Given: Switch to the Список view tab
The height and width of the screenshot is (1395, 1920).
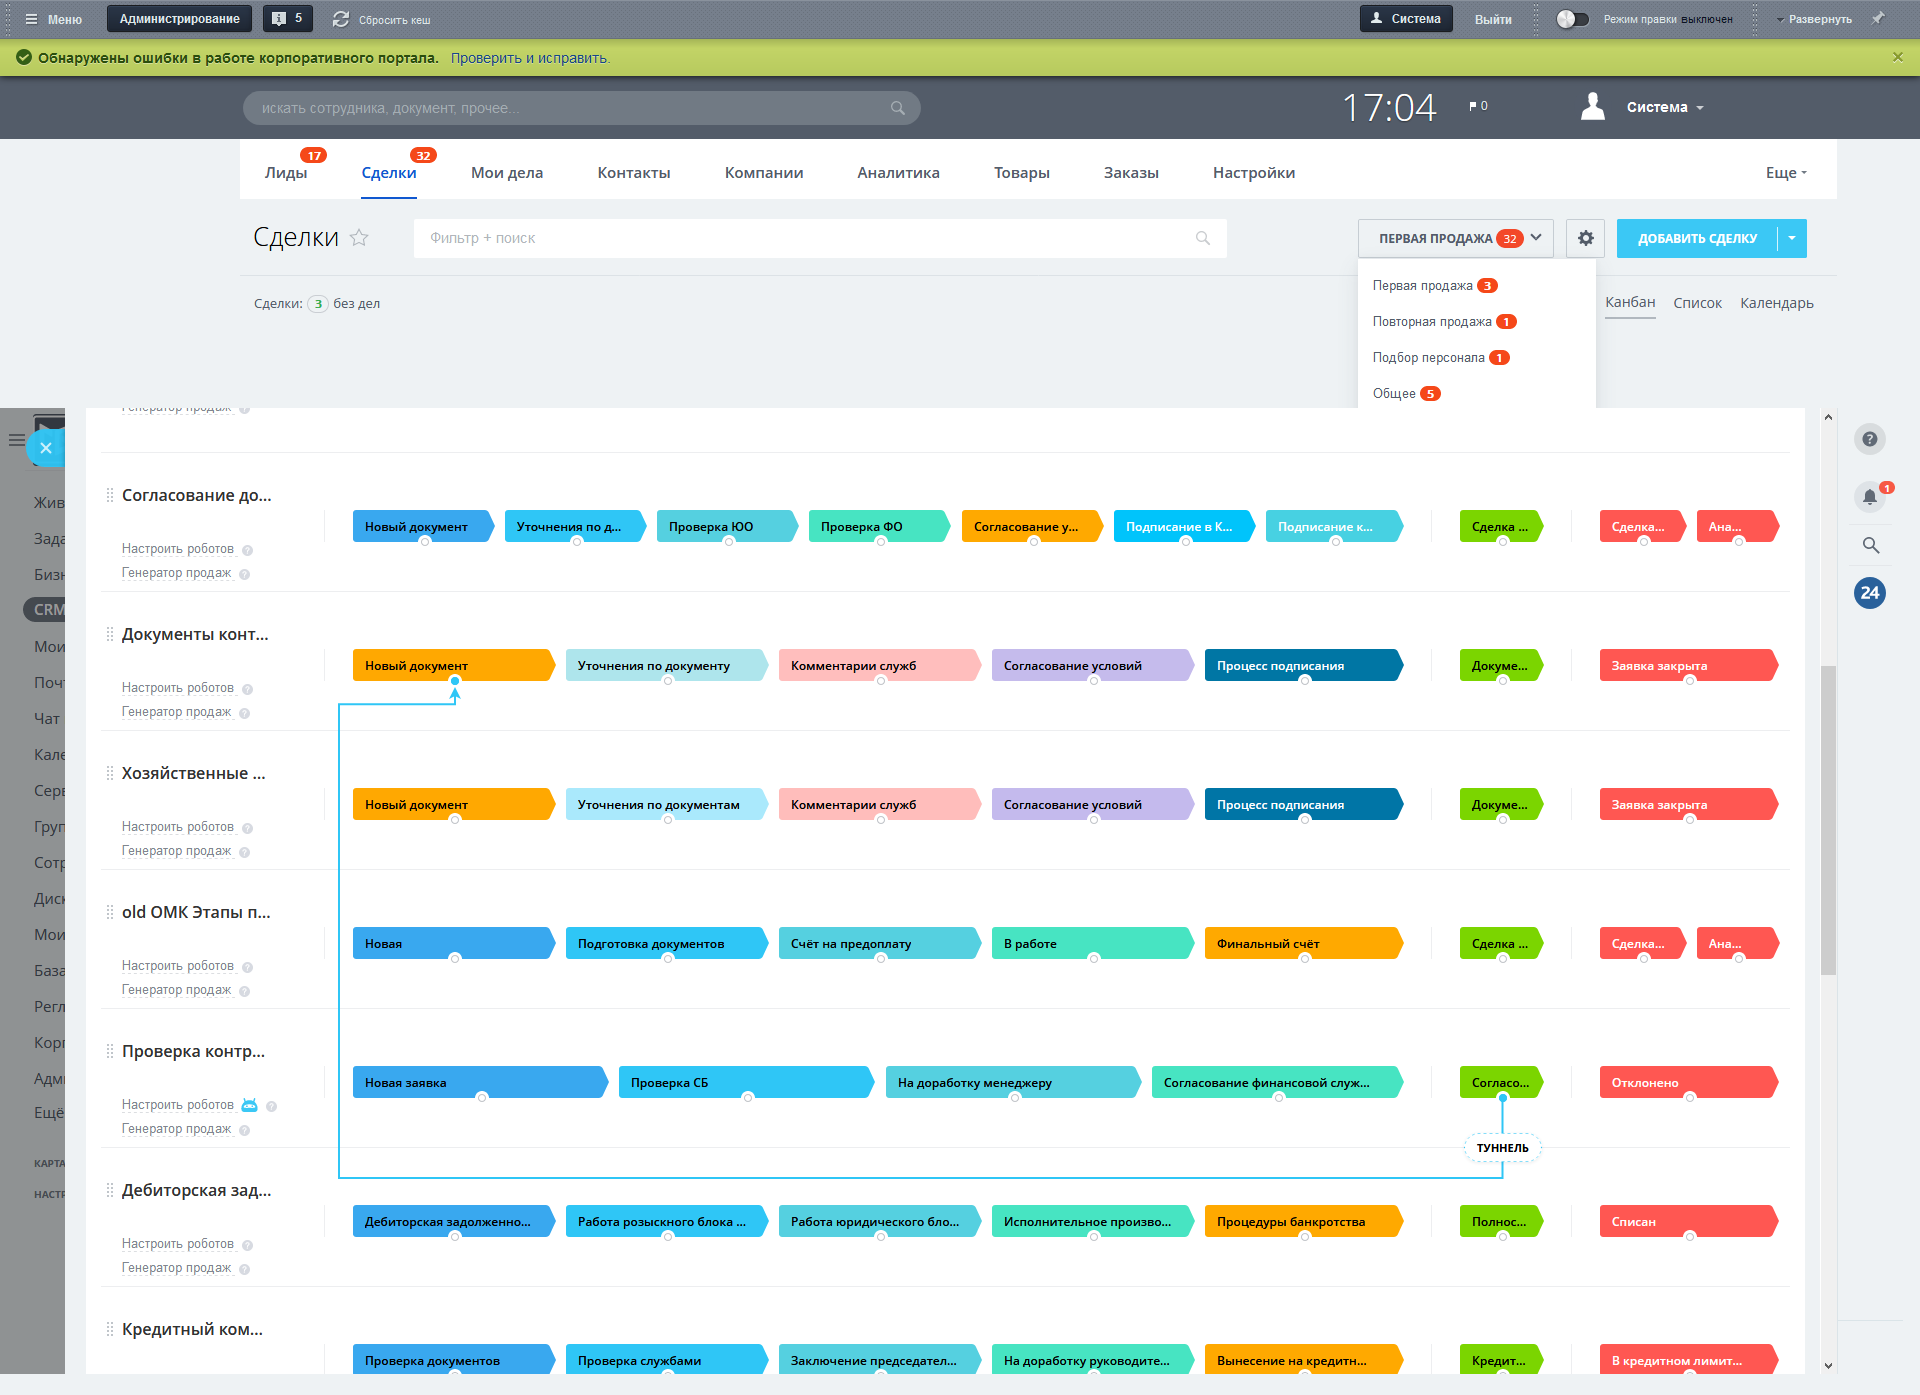Looking at the screenshot, I should tap(1697, 303).
